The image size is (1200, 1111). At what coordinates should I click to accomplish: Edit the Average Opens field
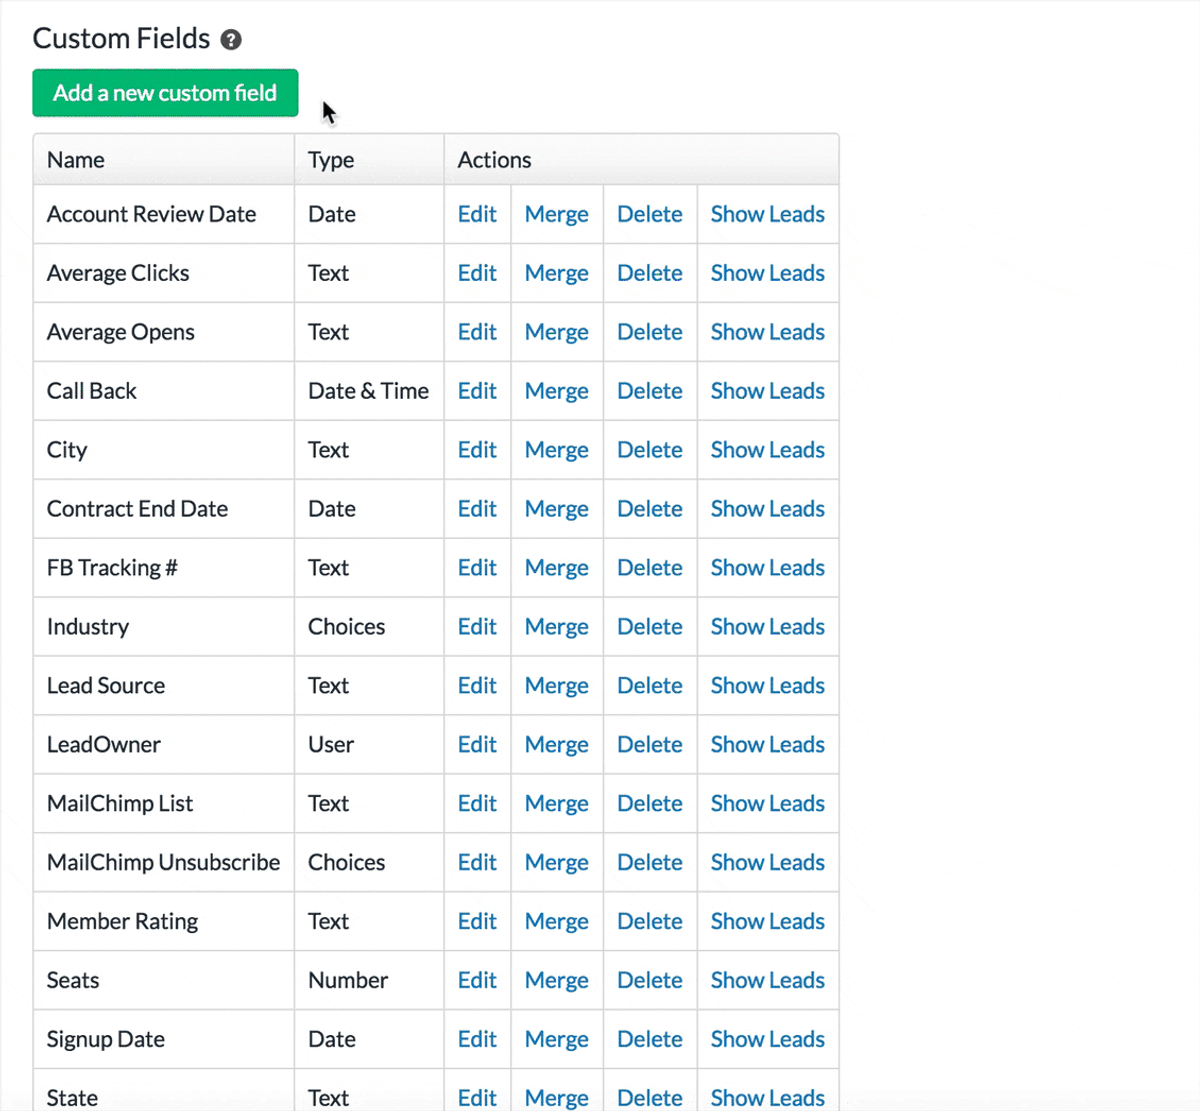[x=477, y=332]
